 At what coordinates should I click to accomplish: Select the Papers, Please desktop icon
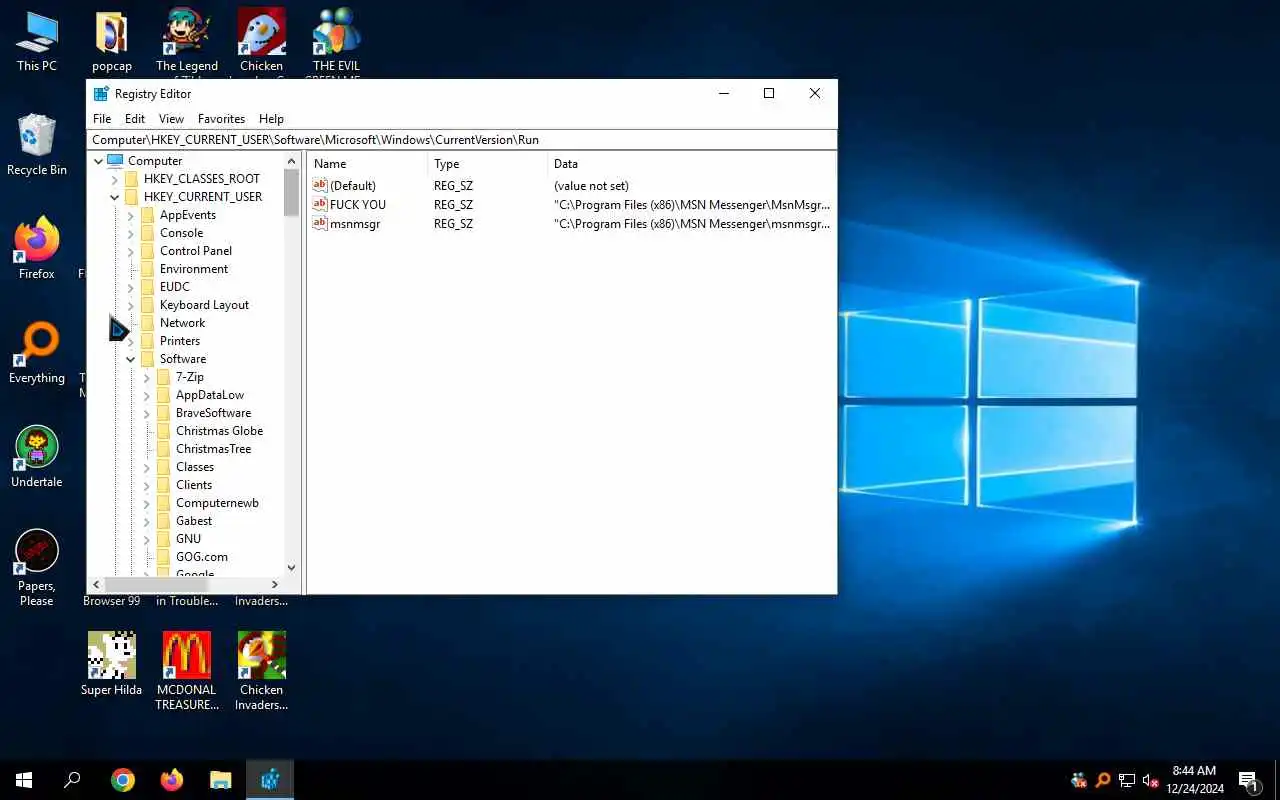37,567
